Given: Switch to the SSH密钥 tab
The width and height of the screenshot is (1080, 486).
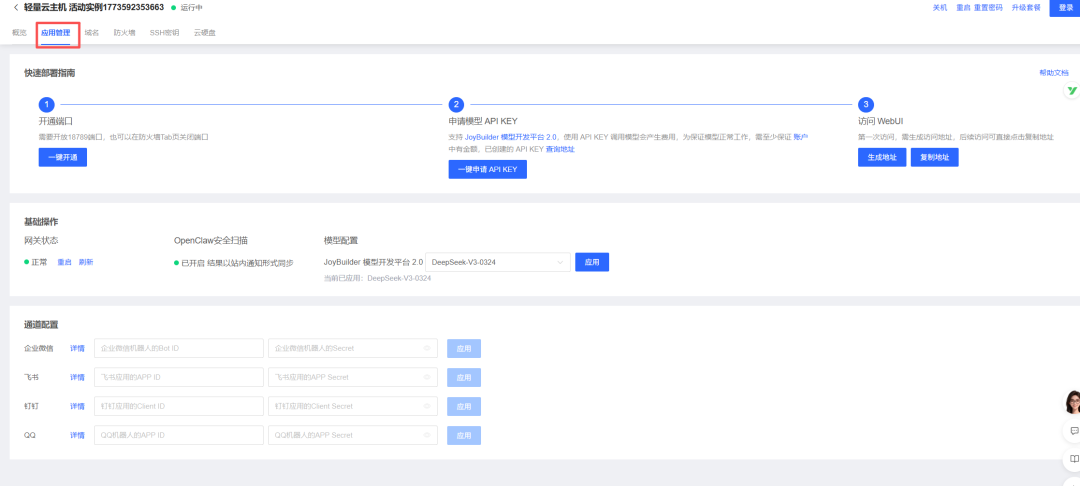Looking at the screenshot, I should [165, 32].
